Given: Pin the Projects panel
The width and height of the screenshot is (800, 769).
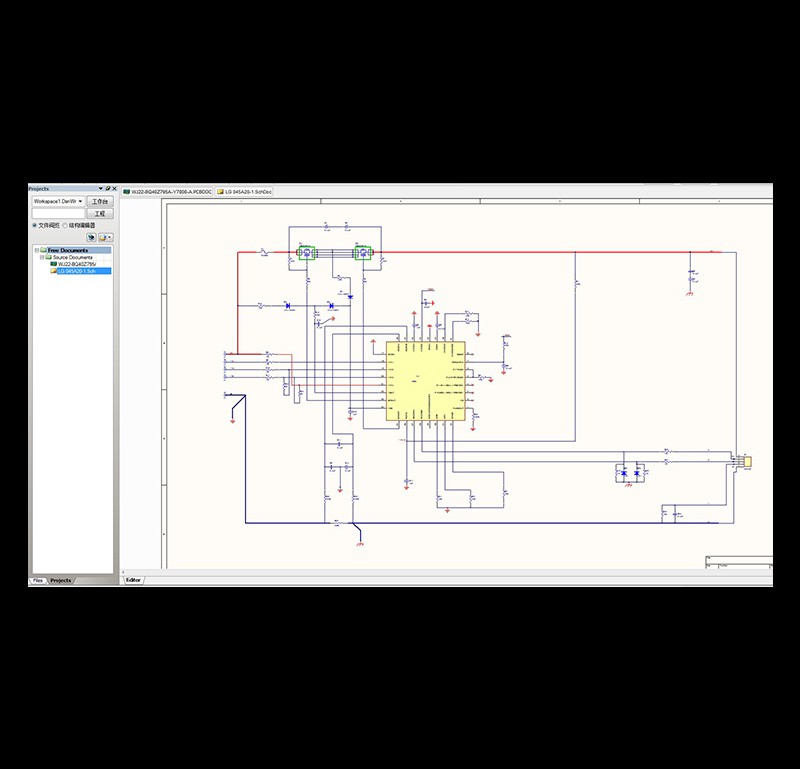Looking at the screenshot, I should (108, 189).
